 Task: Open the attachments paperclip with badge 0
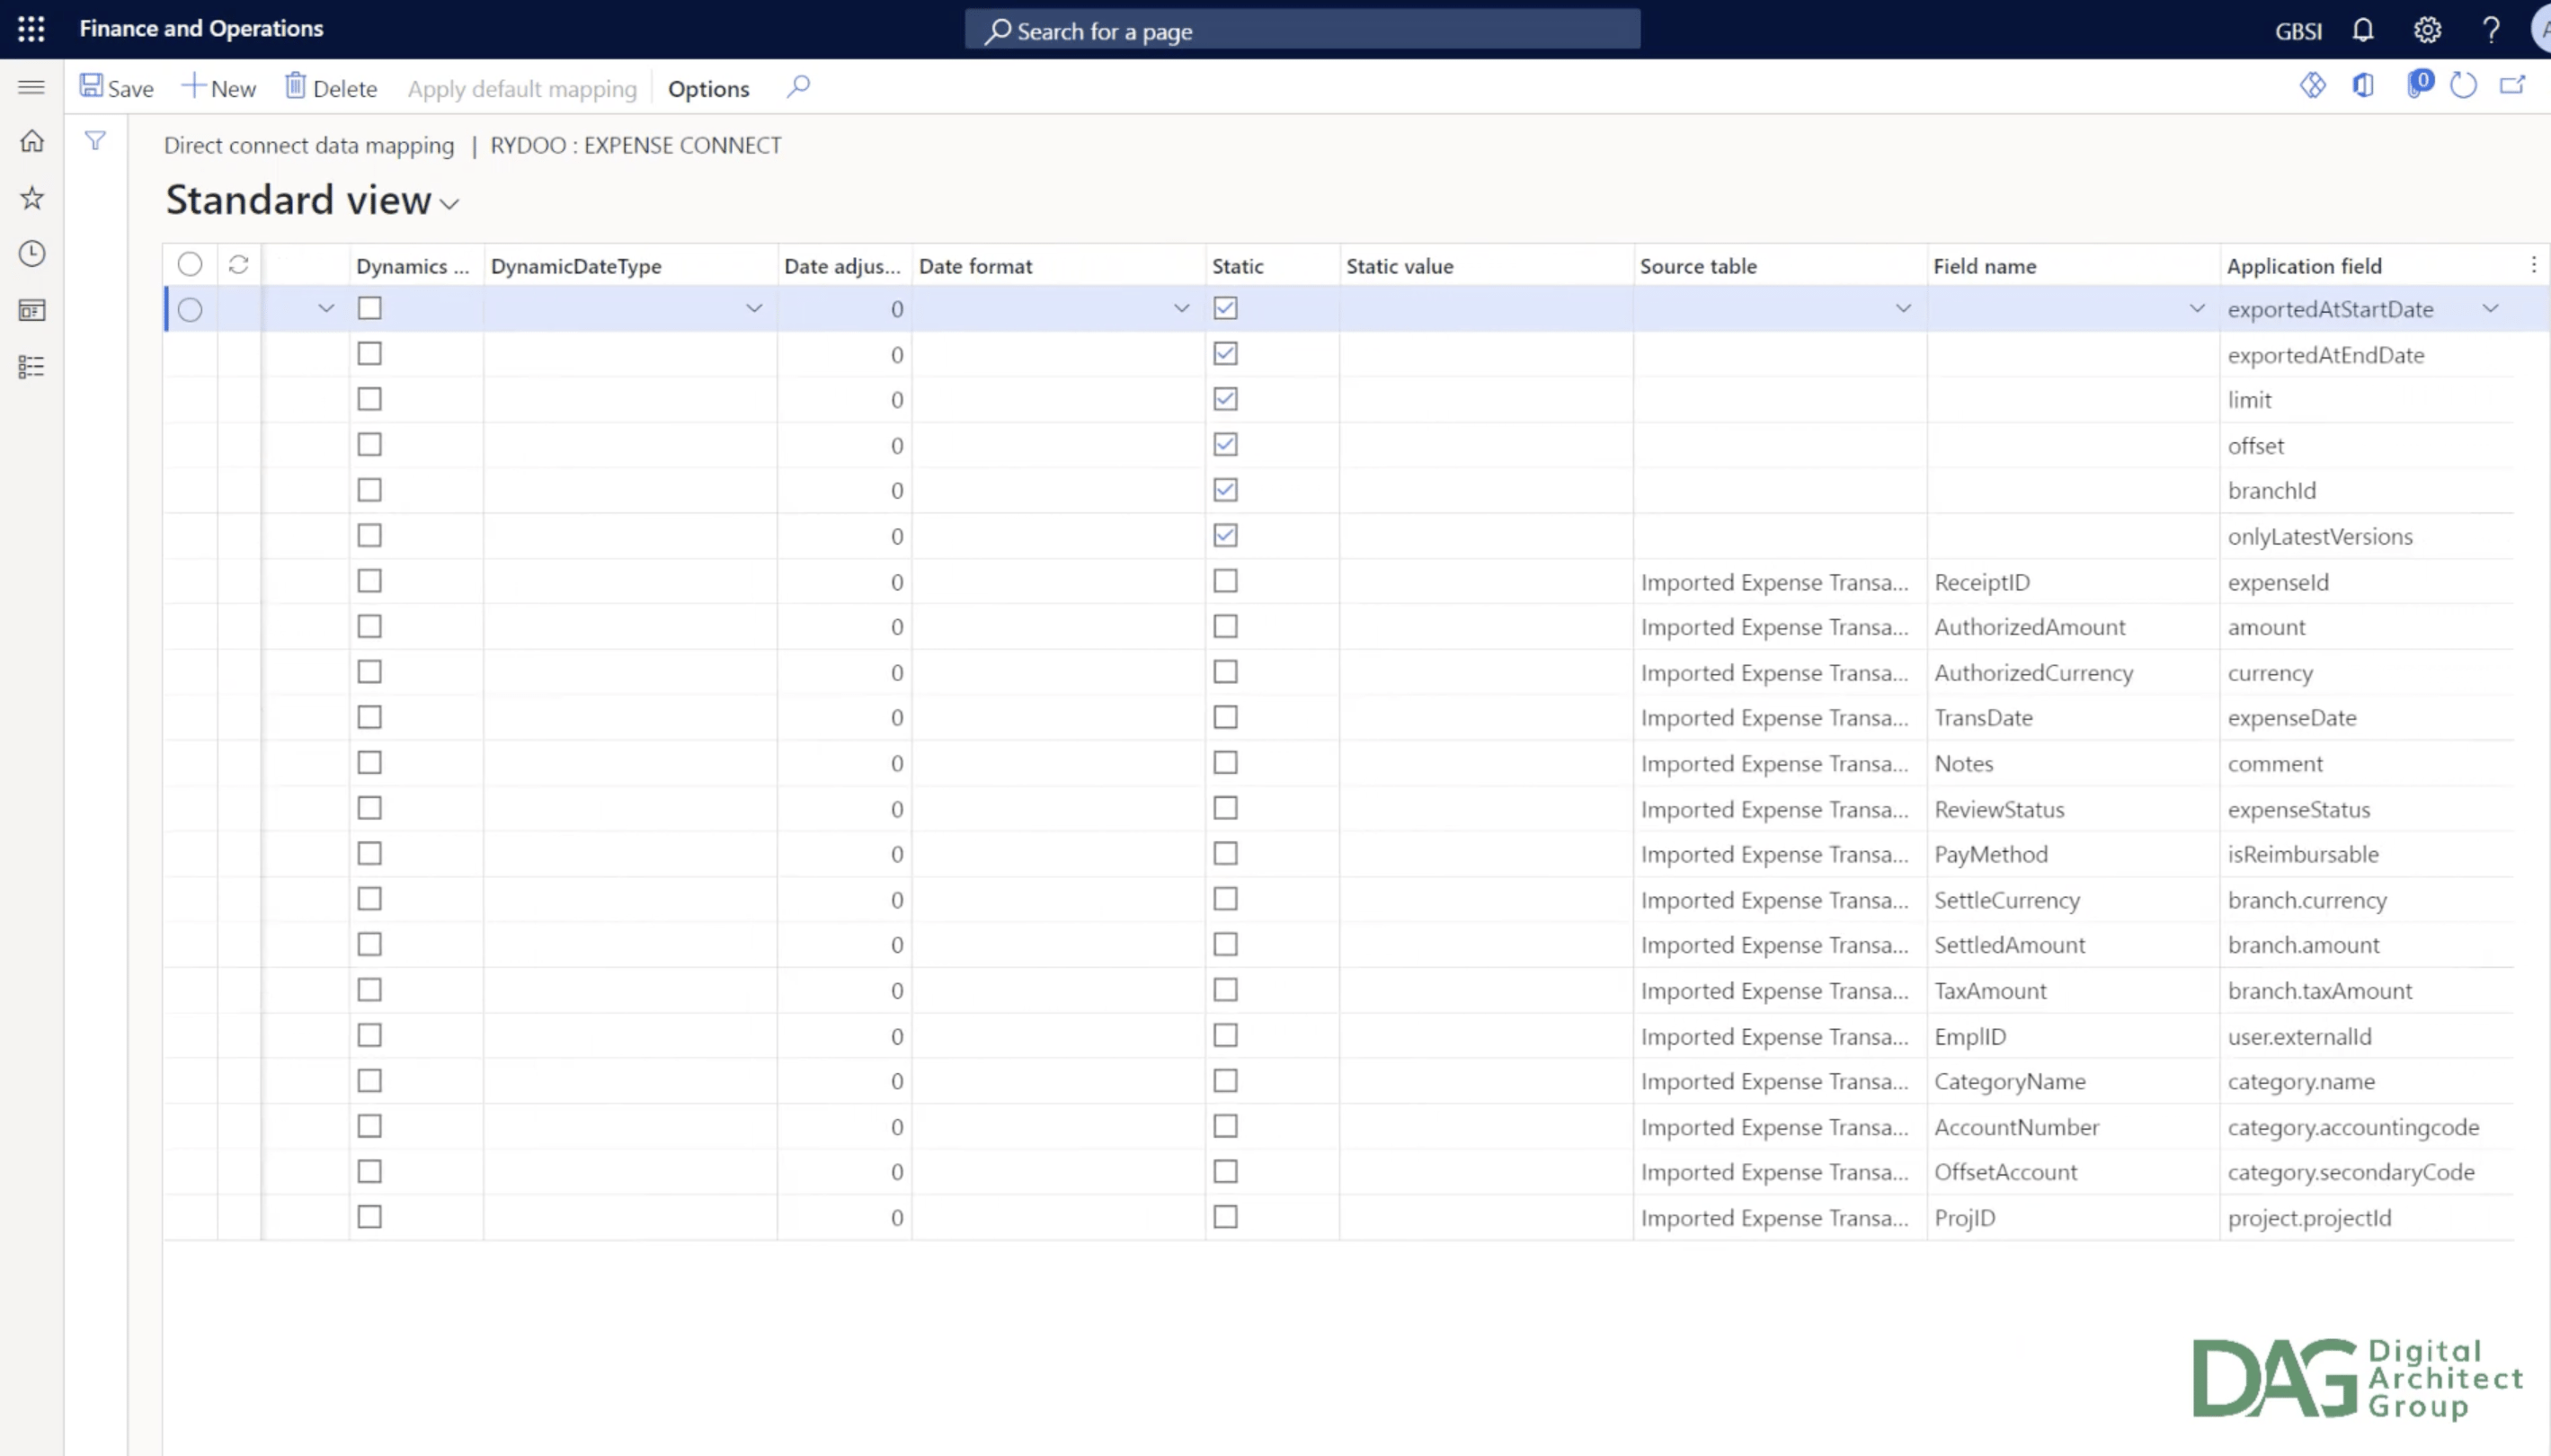pyautogui.click(x=2420, y=85)
